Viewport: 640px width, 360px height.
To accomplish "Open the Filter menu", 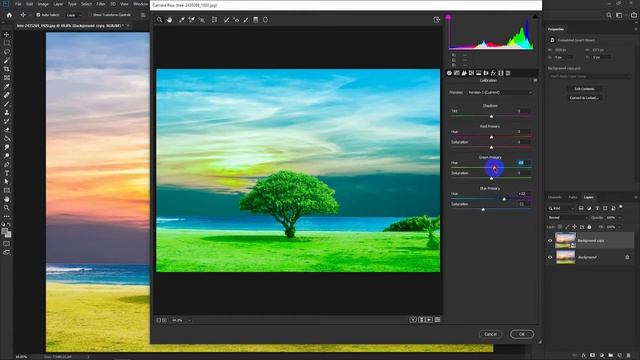I will click(100, 4).
